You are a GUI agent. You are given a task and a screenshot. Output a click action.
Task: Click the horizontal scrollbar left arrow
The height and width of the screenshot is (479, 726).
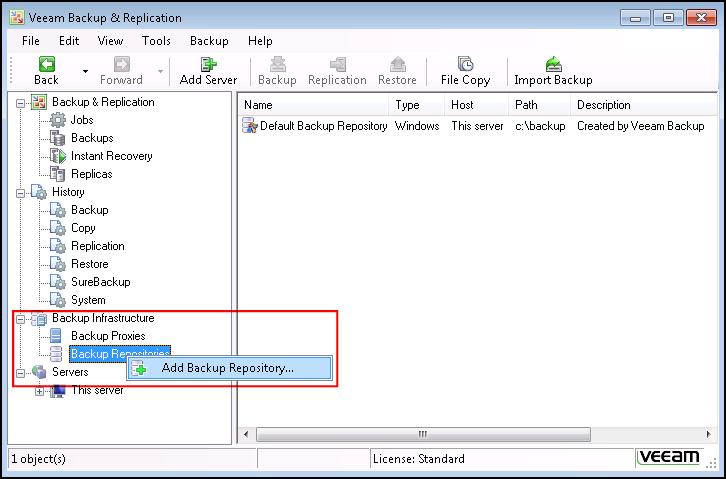[246, 435]
